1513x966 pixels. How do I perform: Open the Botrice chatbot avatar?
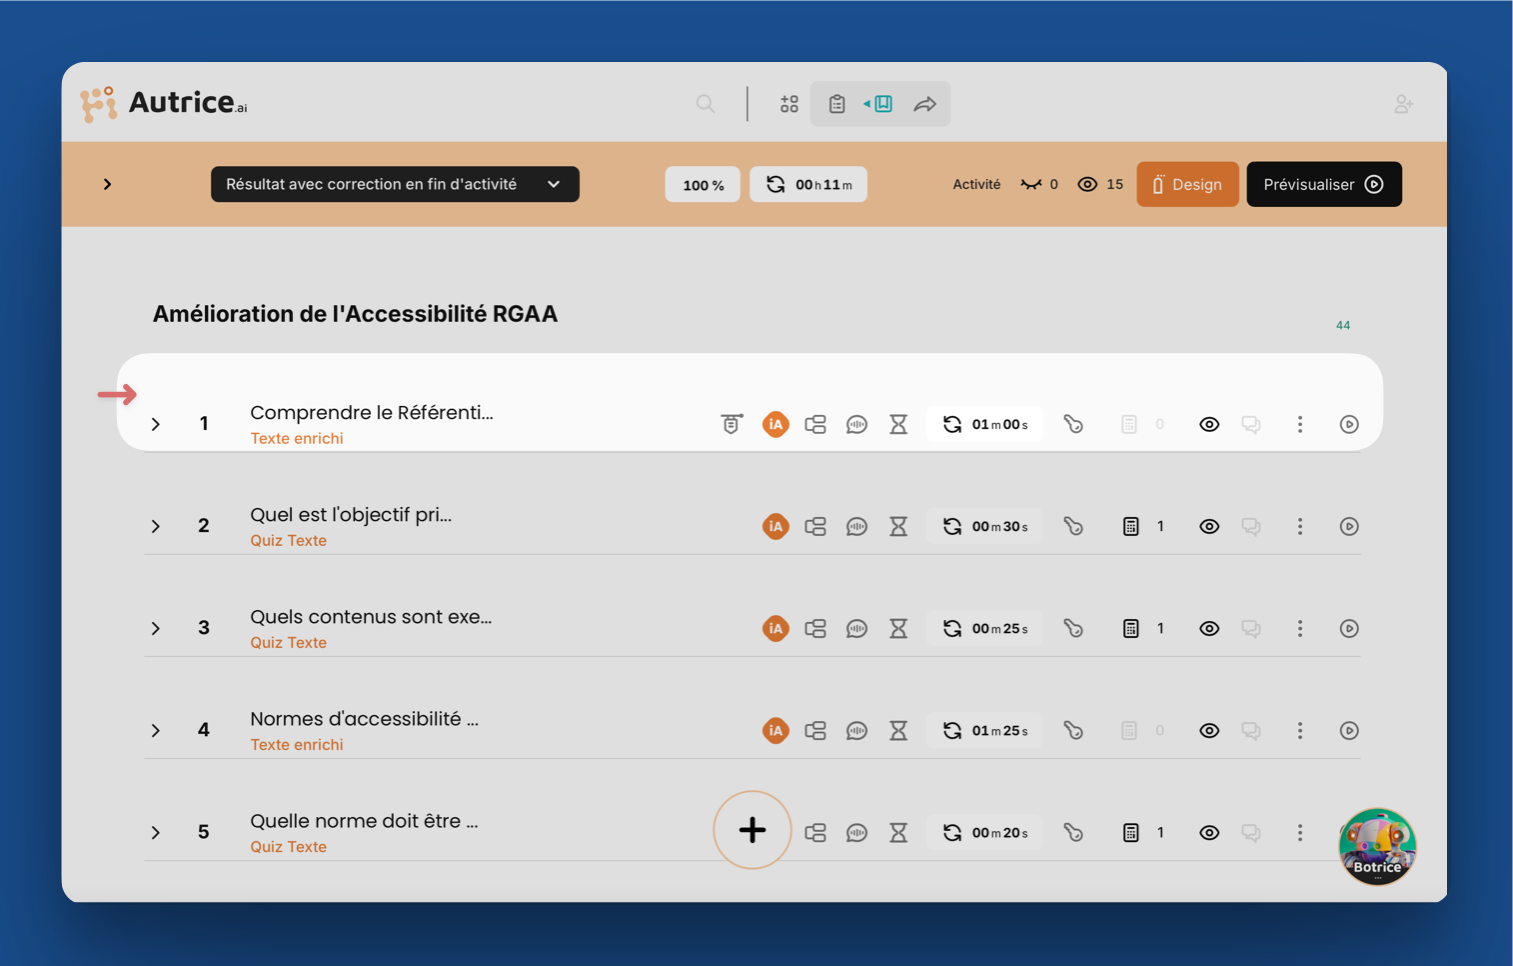(1377, 847)
